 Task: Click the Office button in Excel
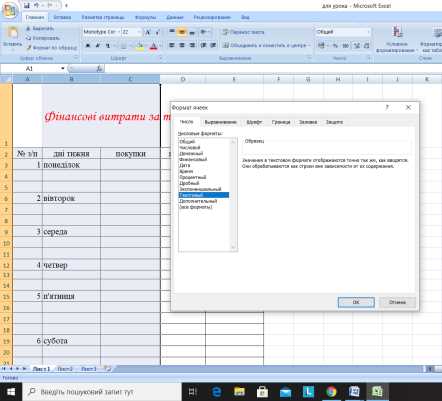pos(9,10)
